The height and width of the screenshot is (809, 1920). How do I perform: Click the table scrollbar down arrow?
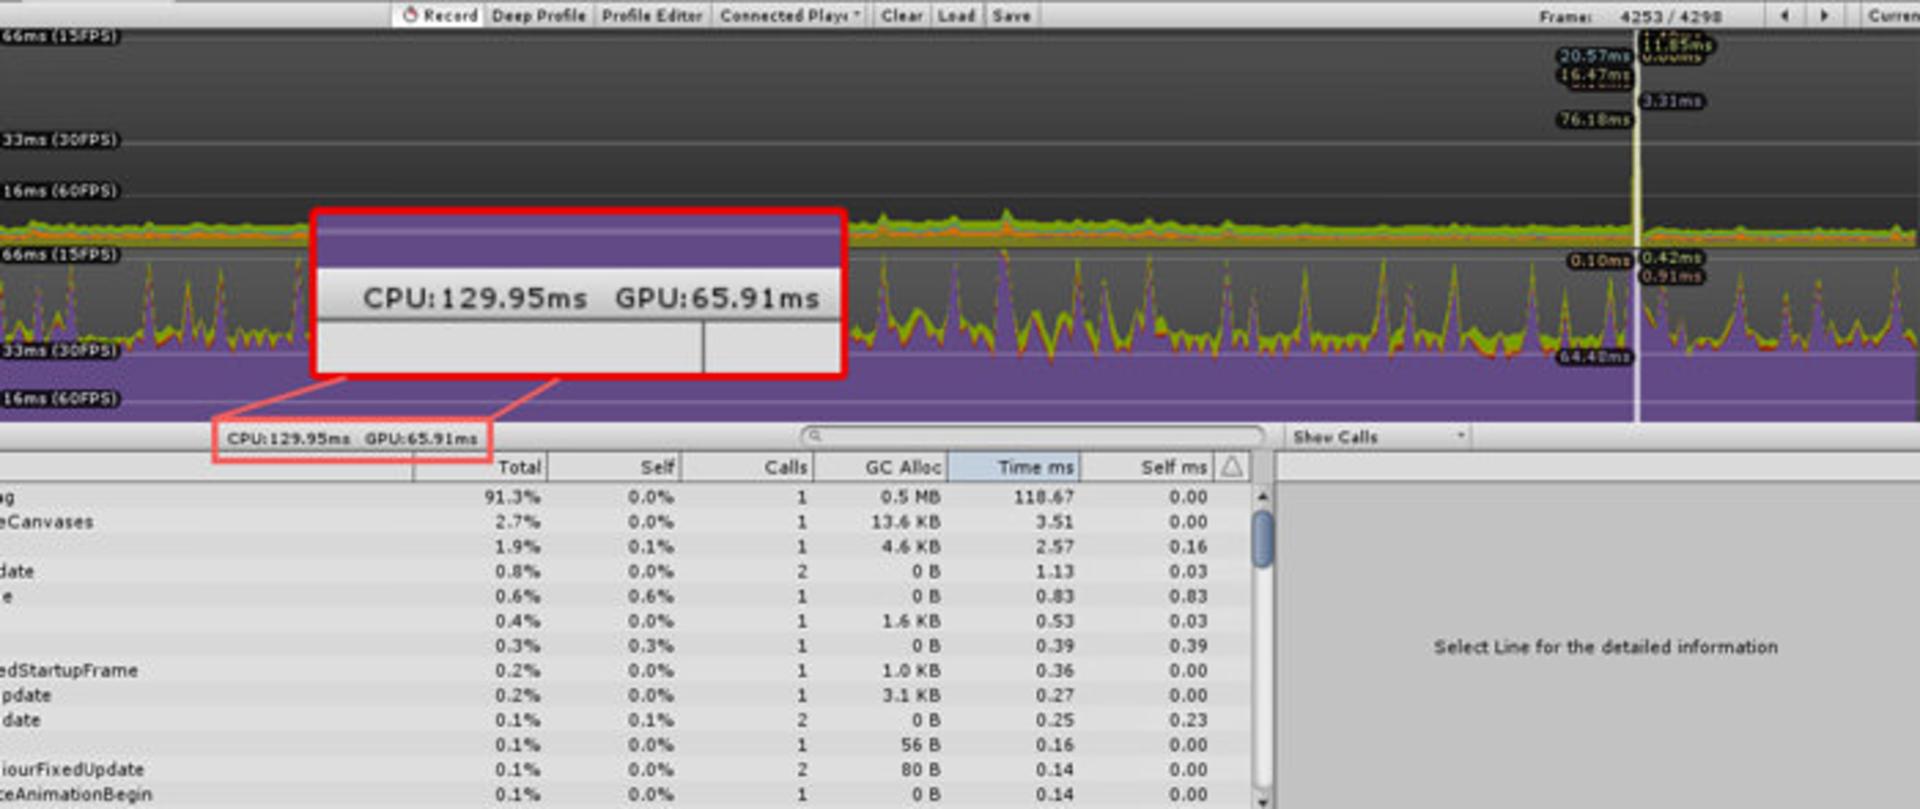[x=1263, y=800]
